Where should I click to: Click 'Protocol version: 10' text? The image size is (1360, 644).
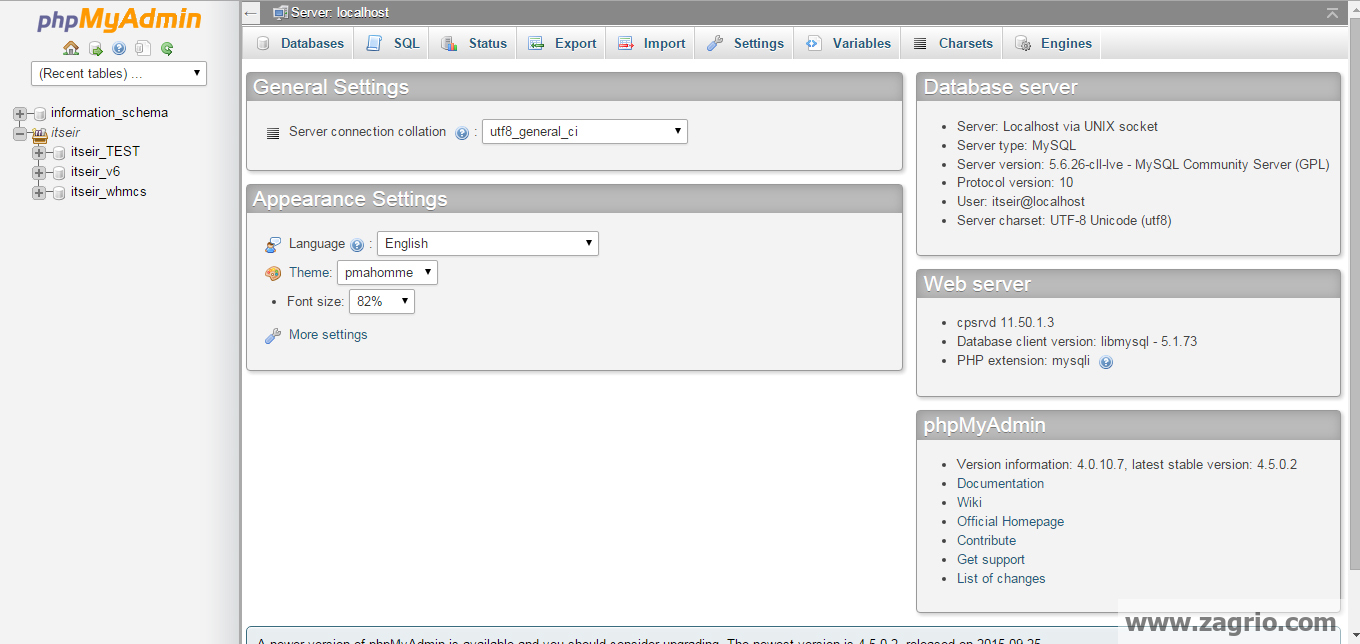tap(1015, 182)
